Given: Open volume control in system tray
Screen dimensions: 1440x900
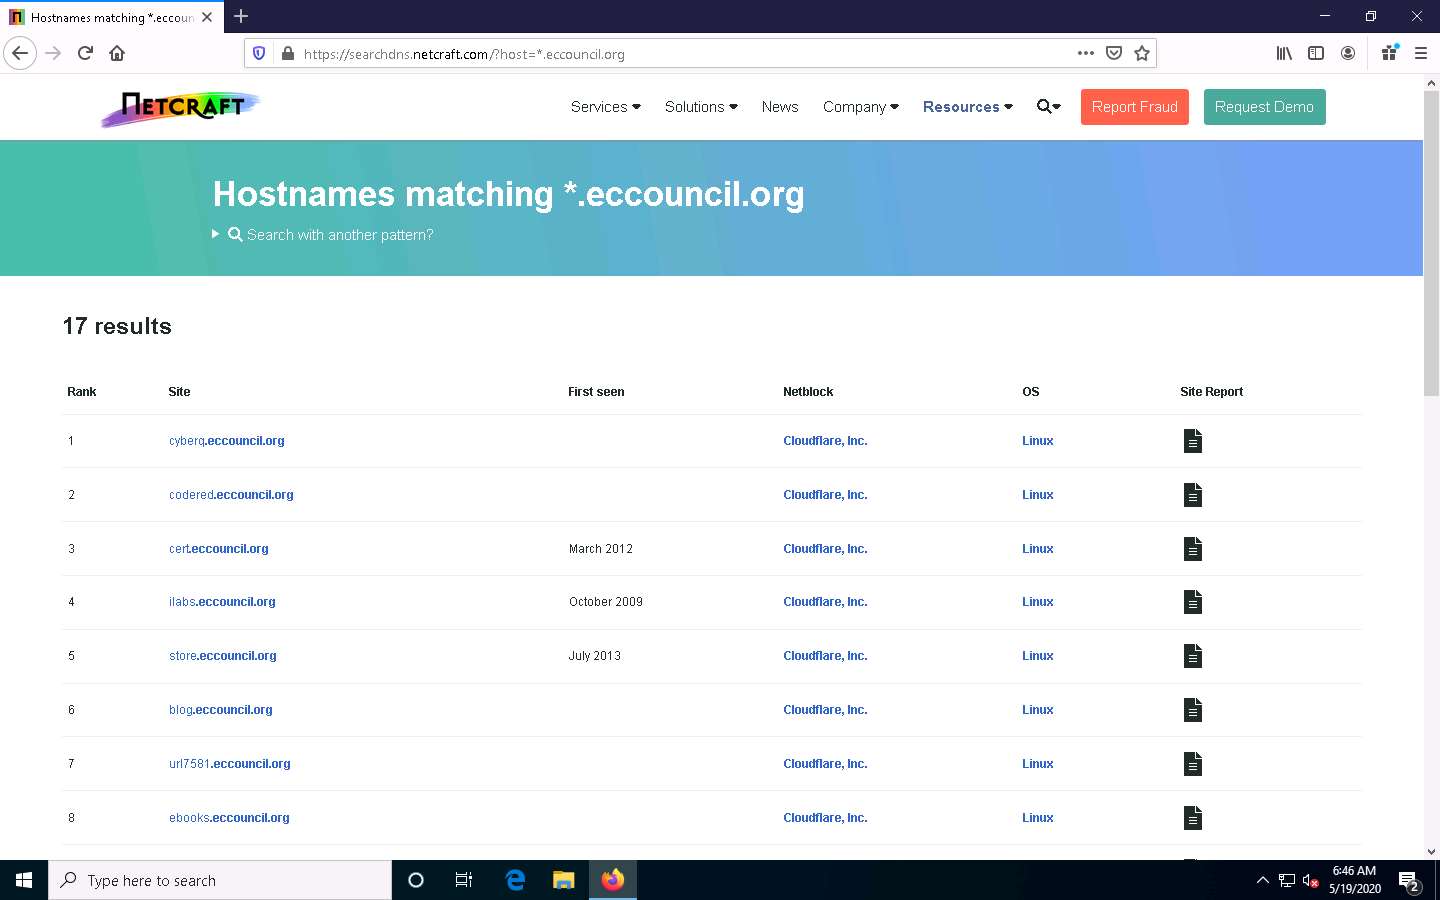Looking at the screenshot, I should [x=1311, y=881].
